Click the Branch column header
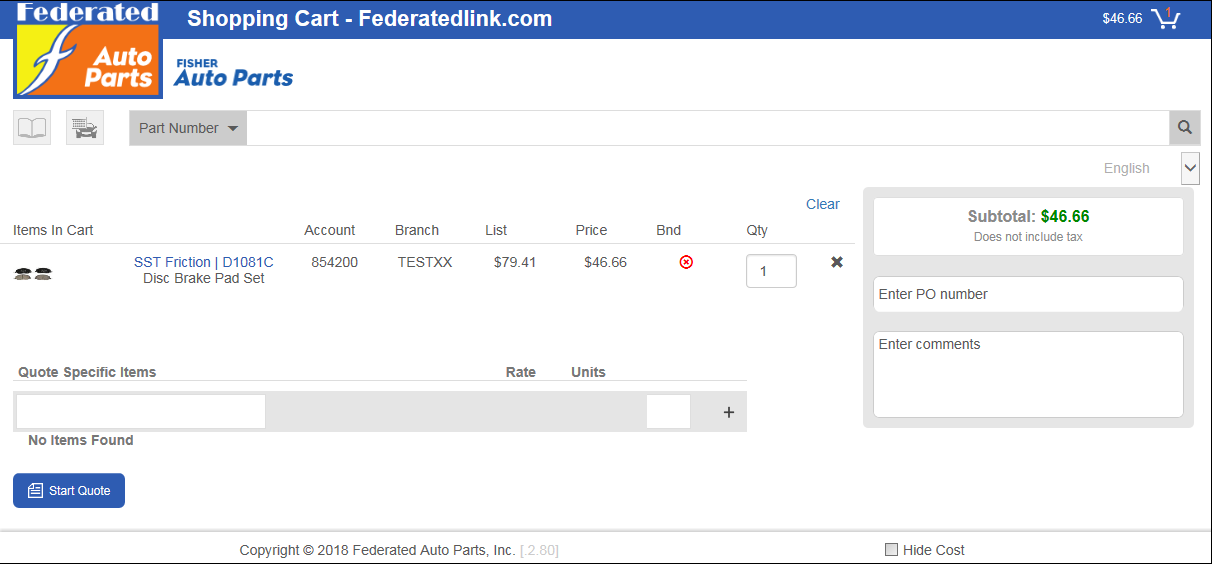Viewport: 1212px width, 564px height. [417, 230]
